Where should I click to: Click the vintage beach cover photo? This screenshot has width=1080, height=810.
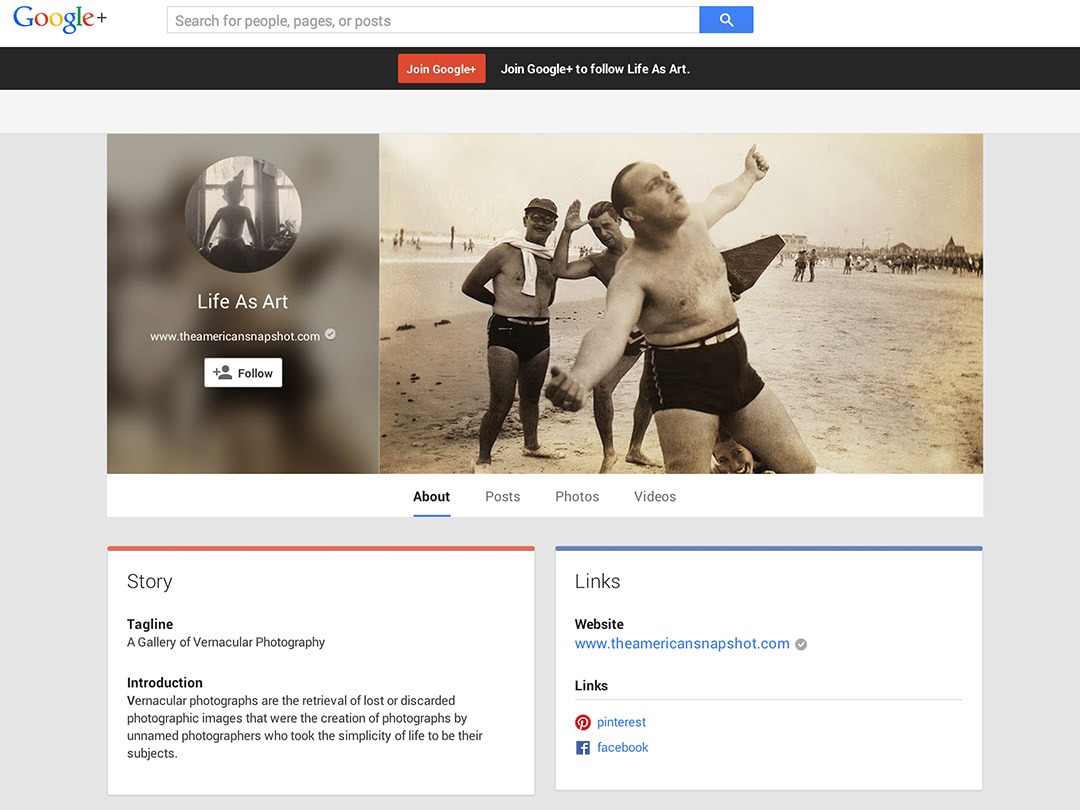(681, 304)
